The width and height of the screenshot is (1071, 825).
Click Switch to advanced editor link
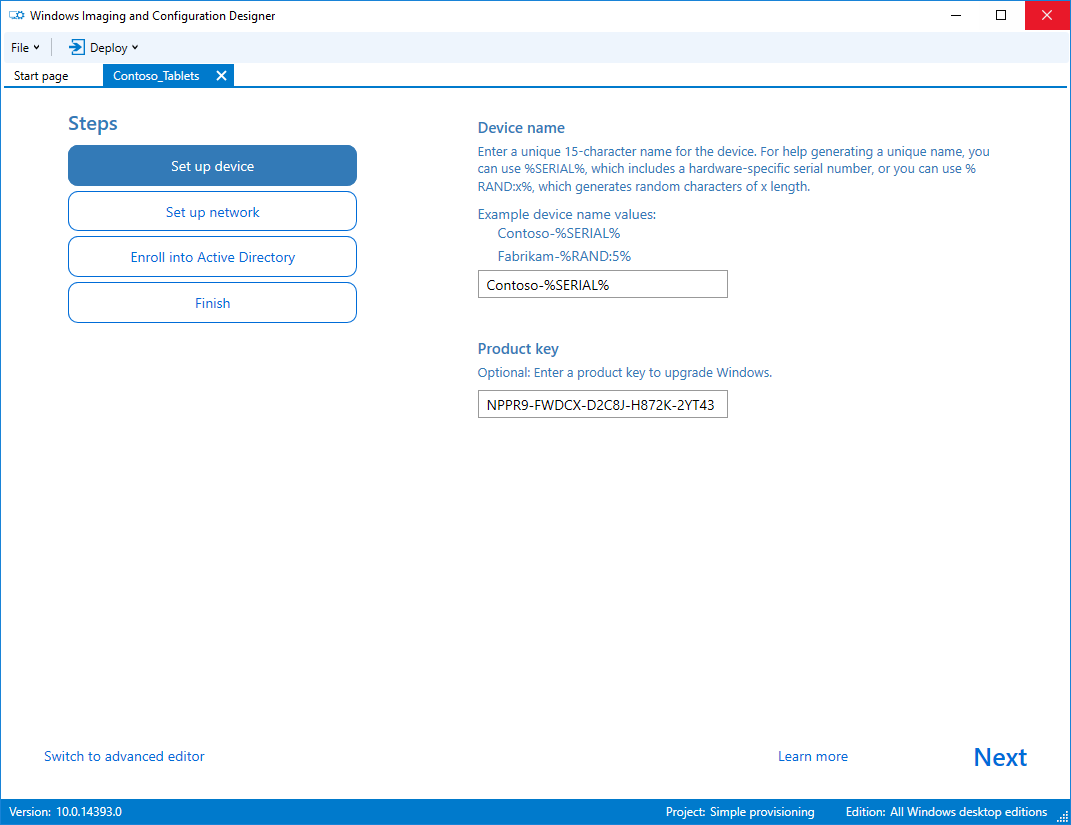click(x=124, y=756)
